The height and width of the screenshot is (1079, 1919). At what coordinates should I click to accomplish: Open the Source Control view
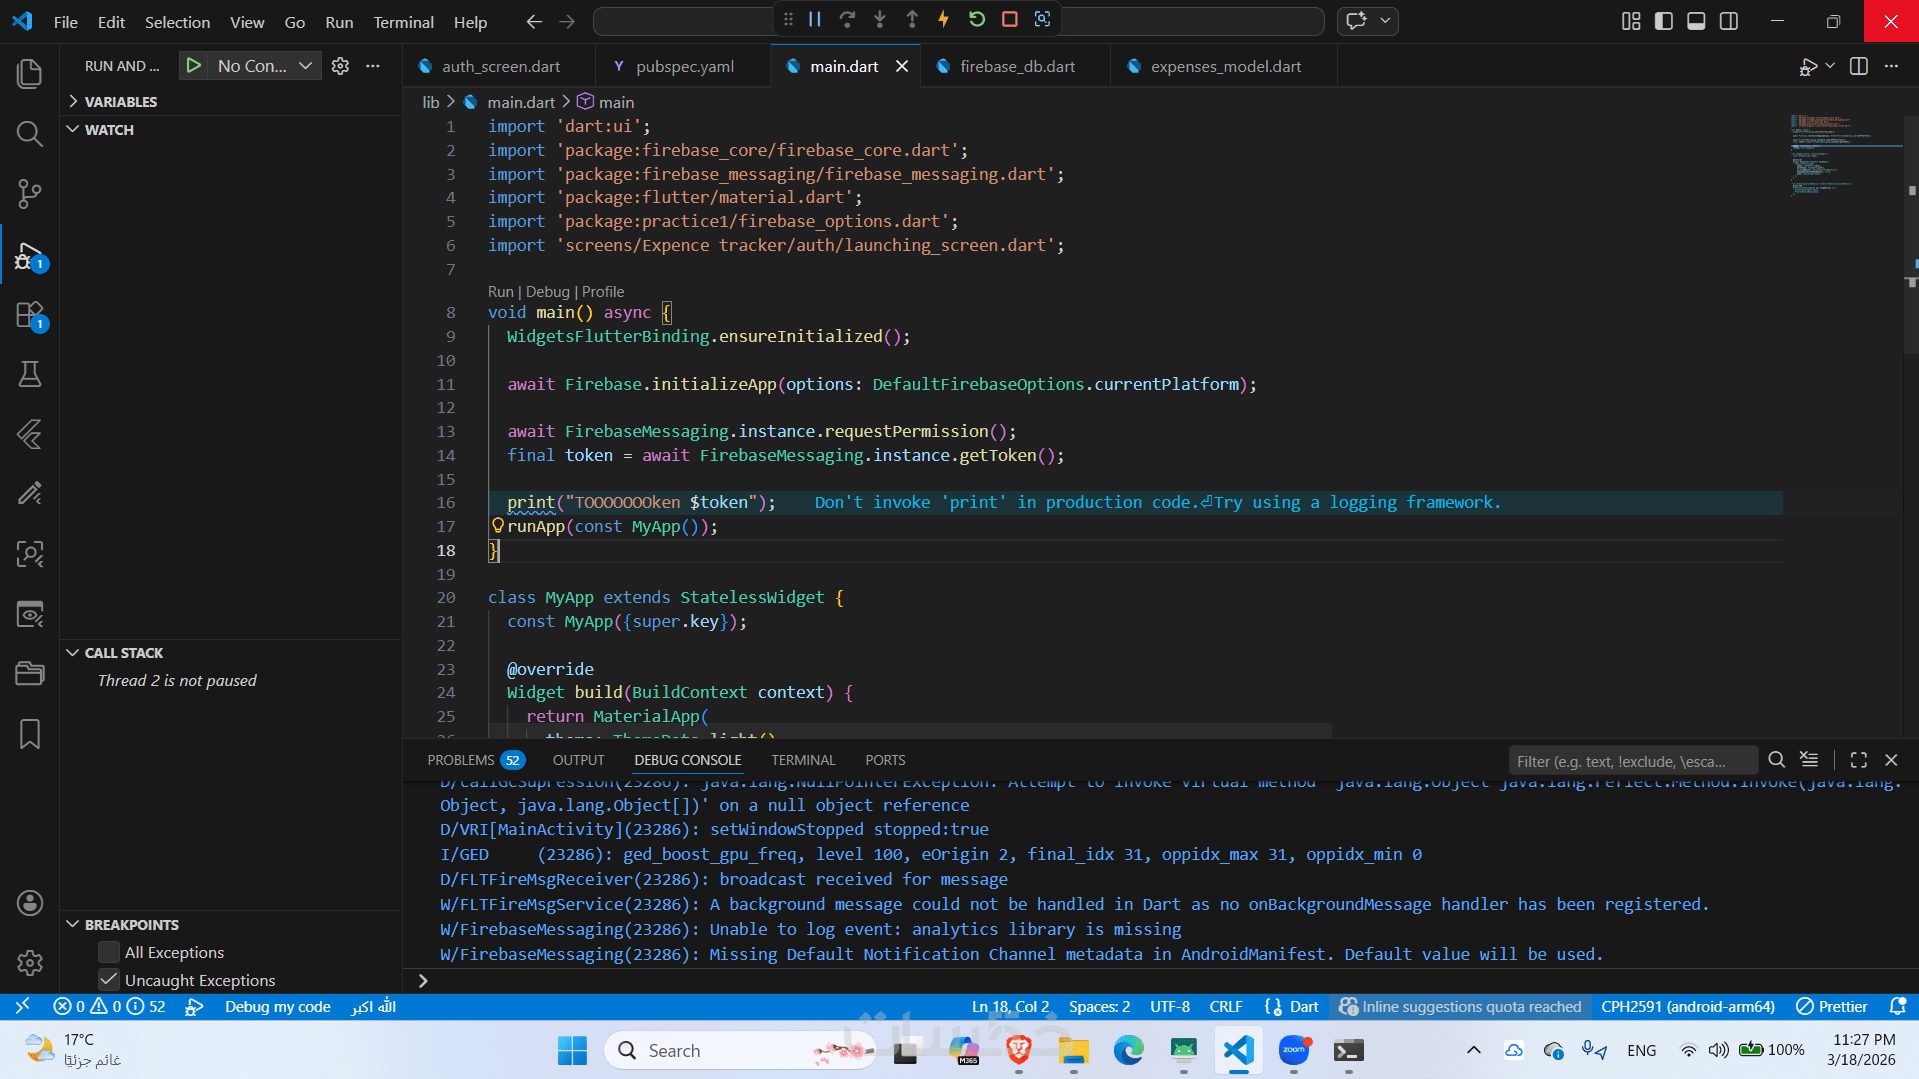[x=30, y=194]
